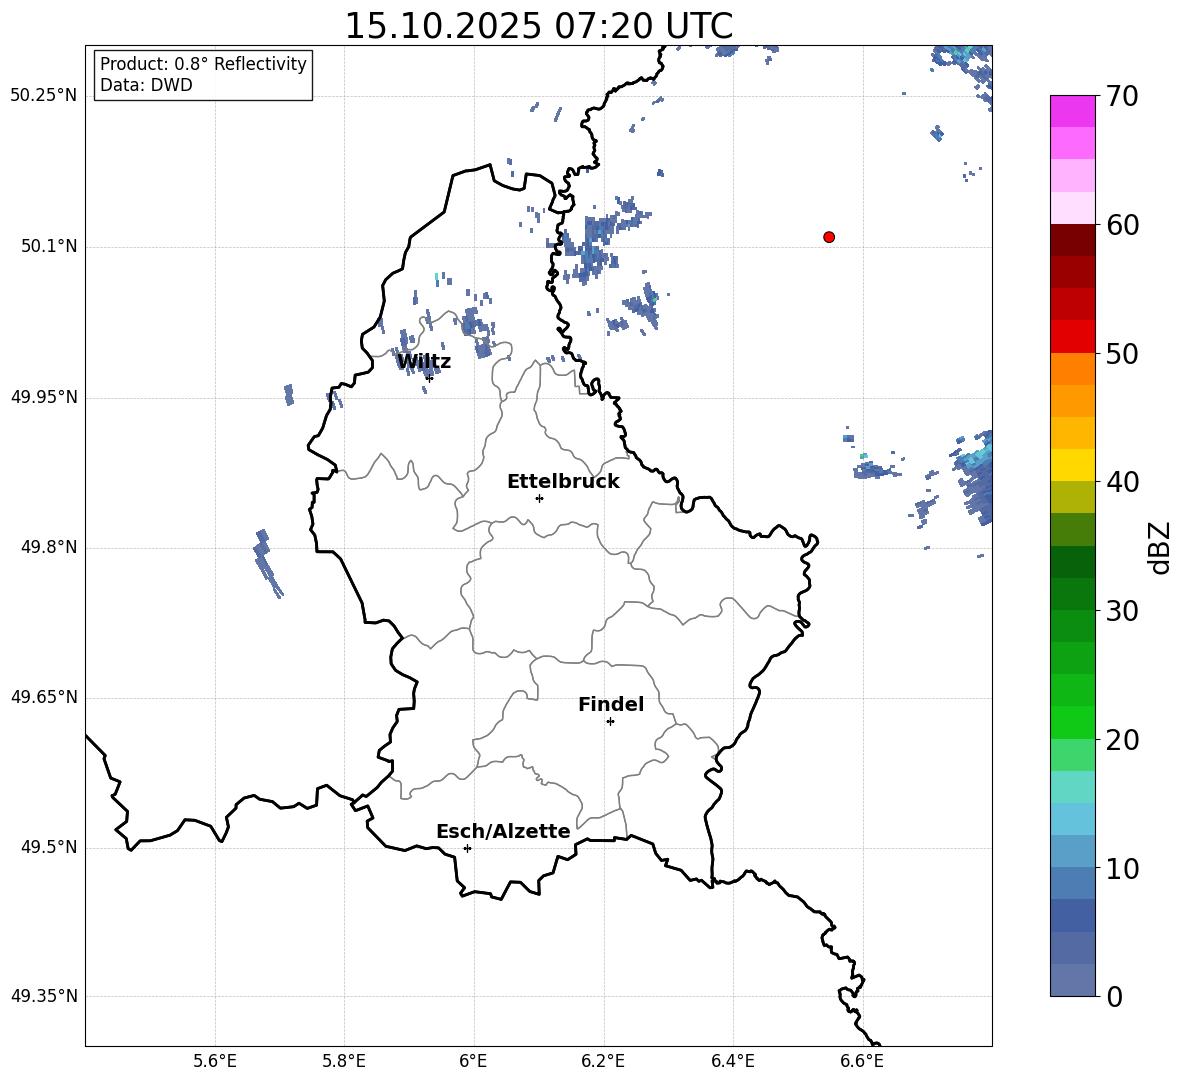The image size is (1184, 1081).
Task: Click the magenta top colorbar segment
Action: (x=1072, y=111)
